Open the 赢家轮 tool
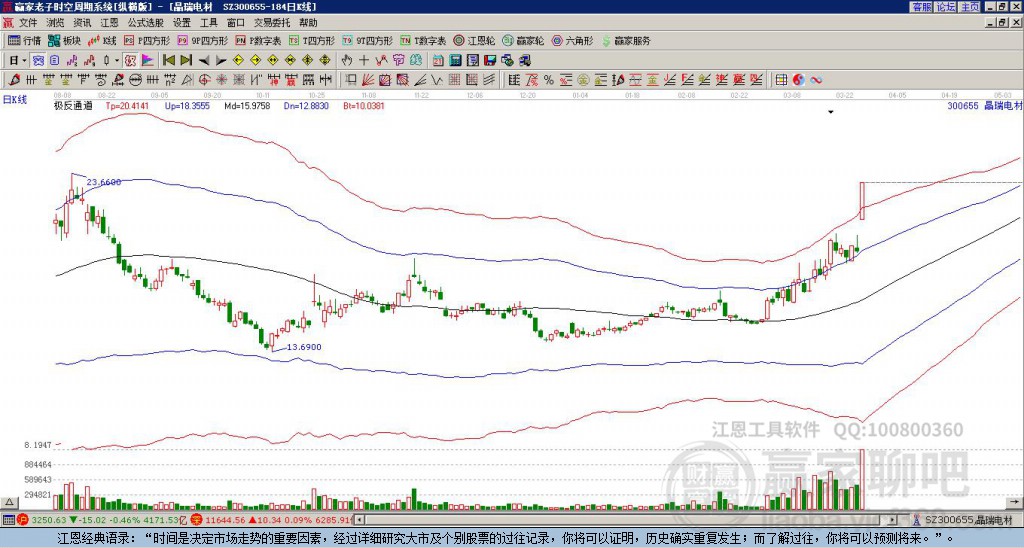The image size is (1024, 548). point(523,40)
